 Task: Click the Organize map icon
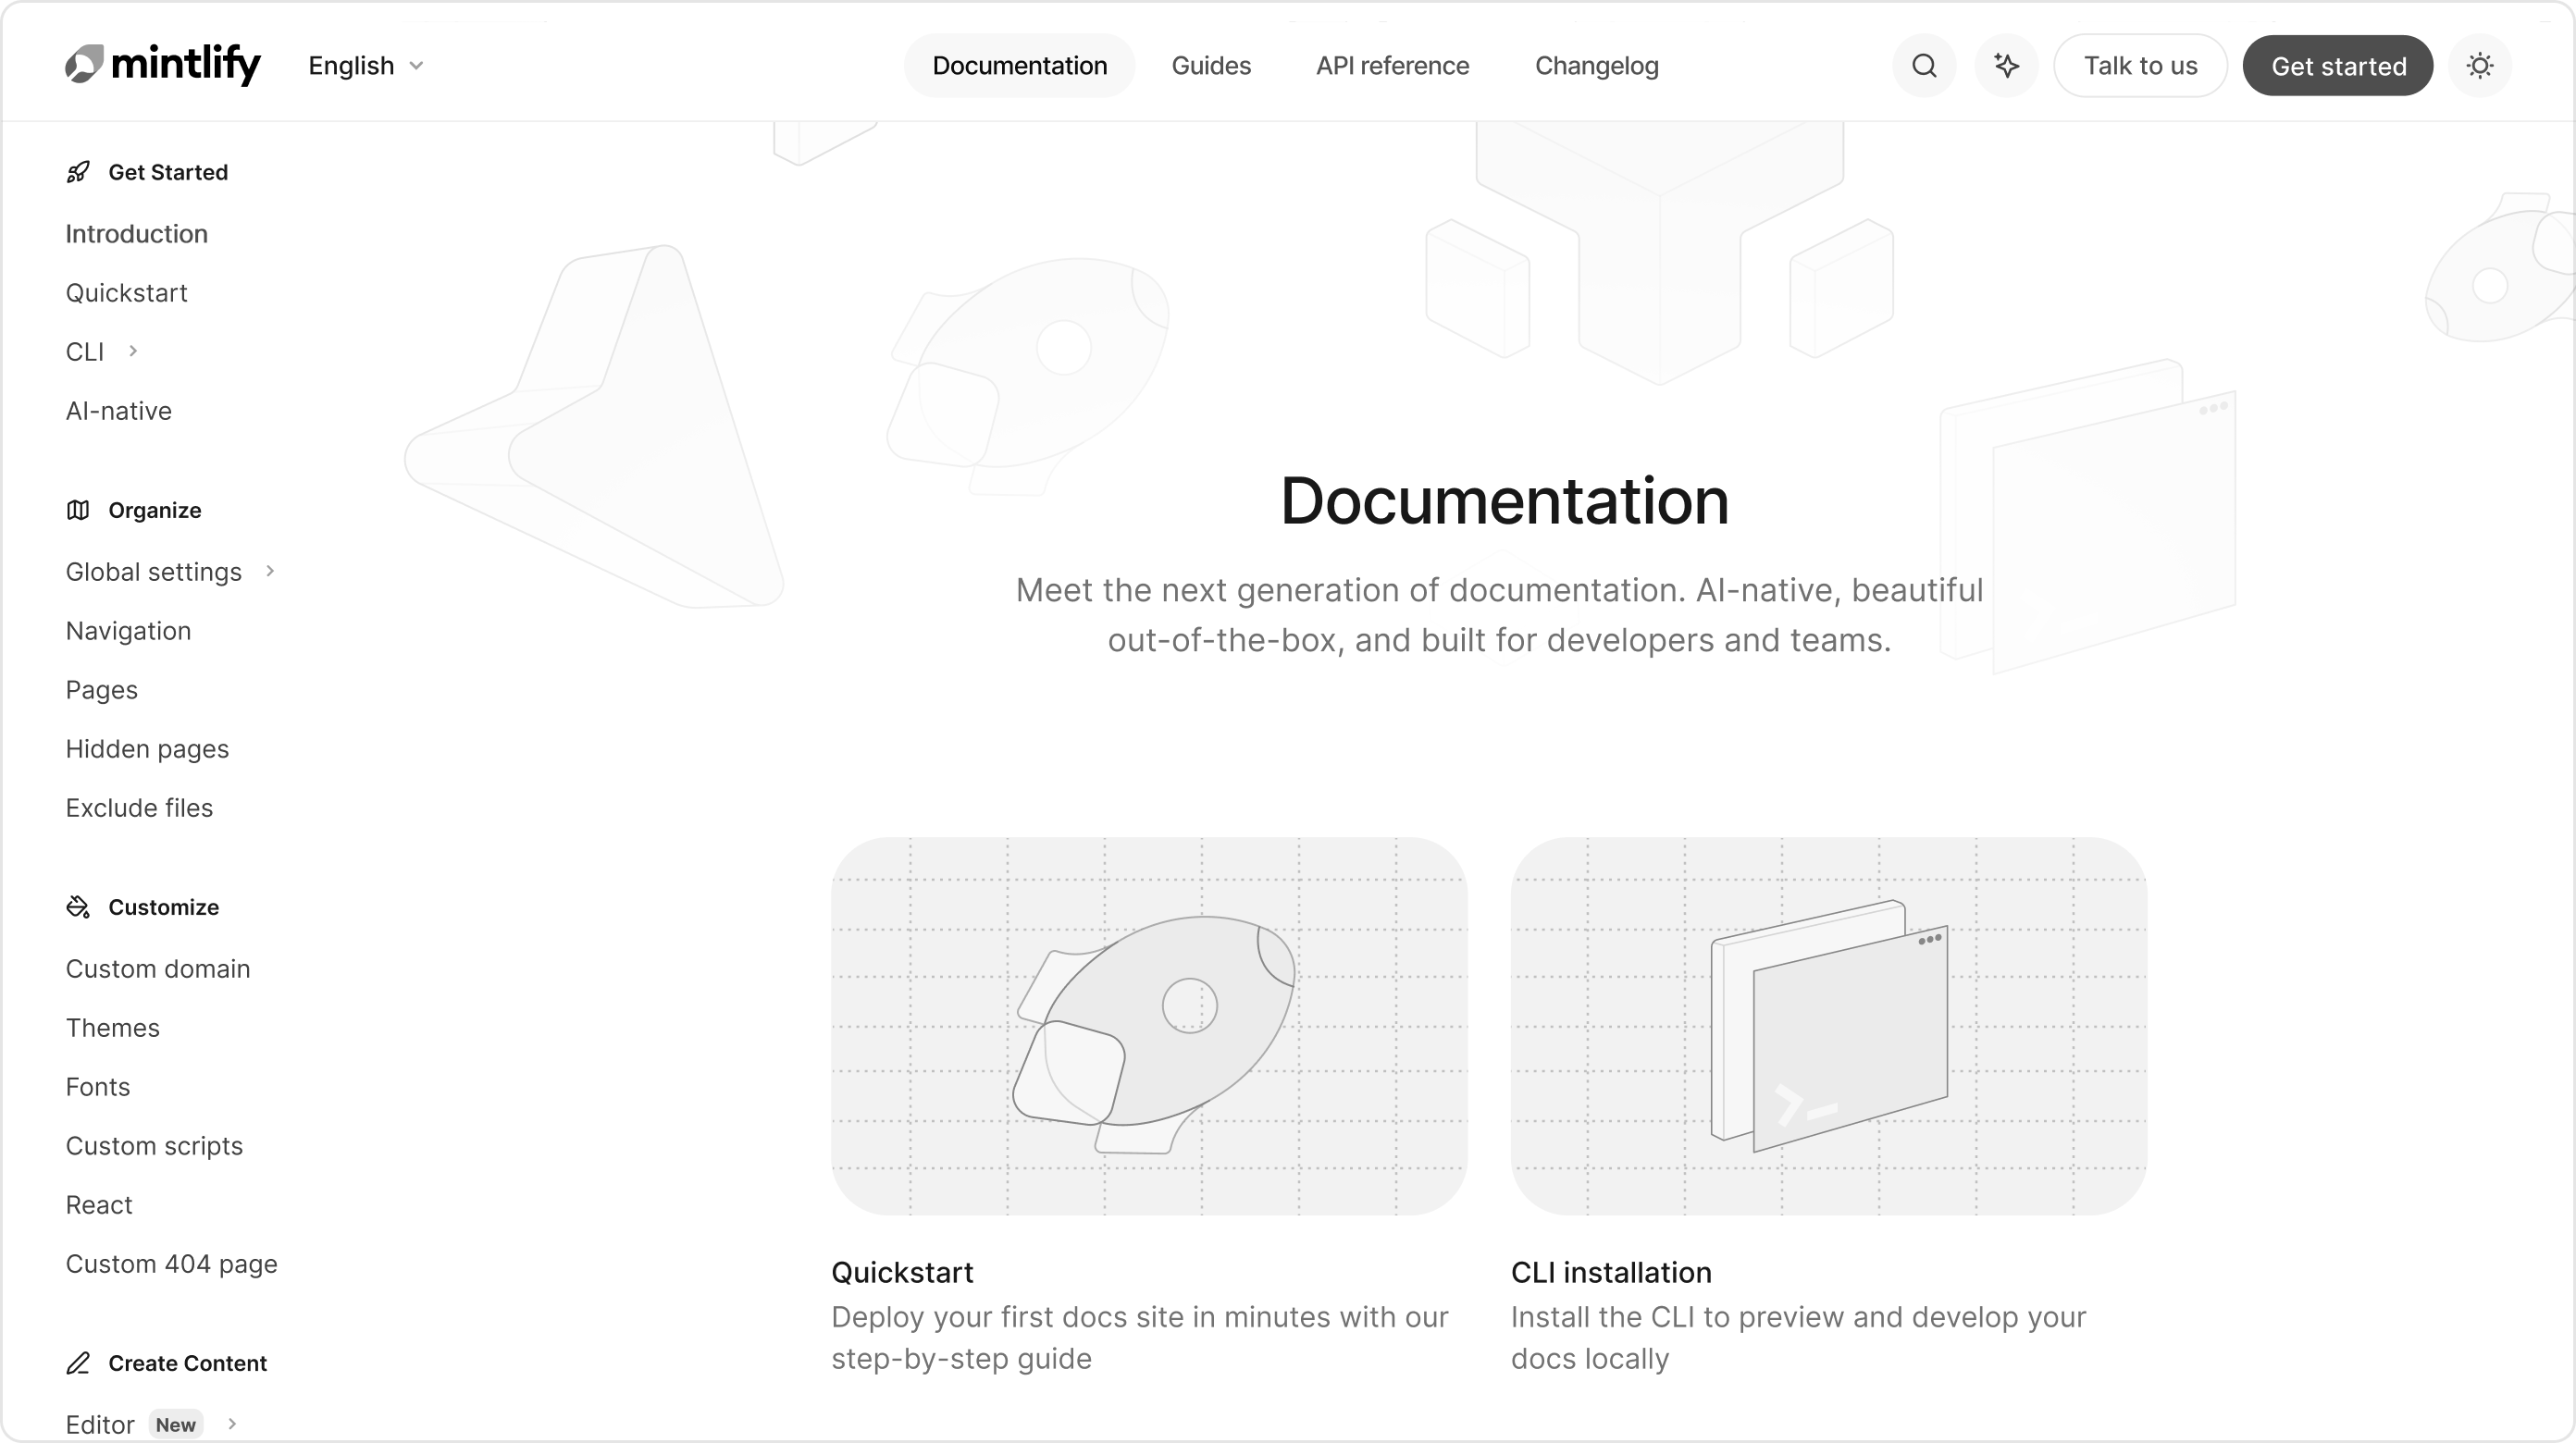click(x=78, y=510)
